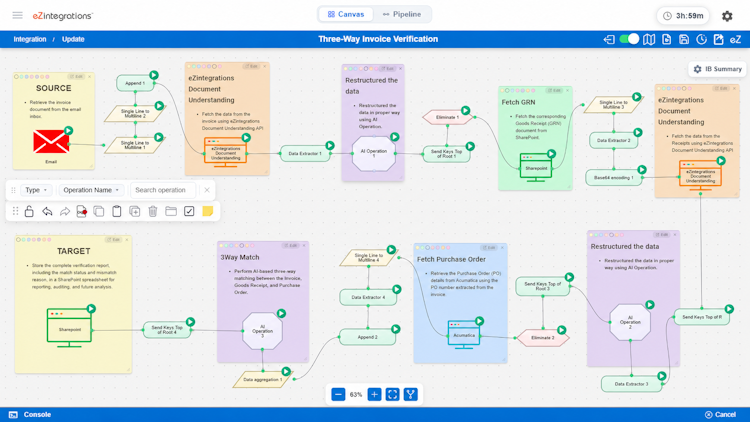Click the auto-layout branch icon
The width and height of the screenshot is (750, 422).
410,394
